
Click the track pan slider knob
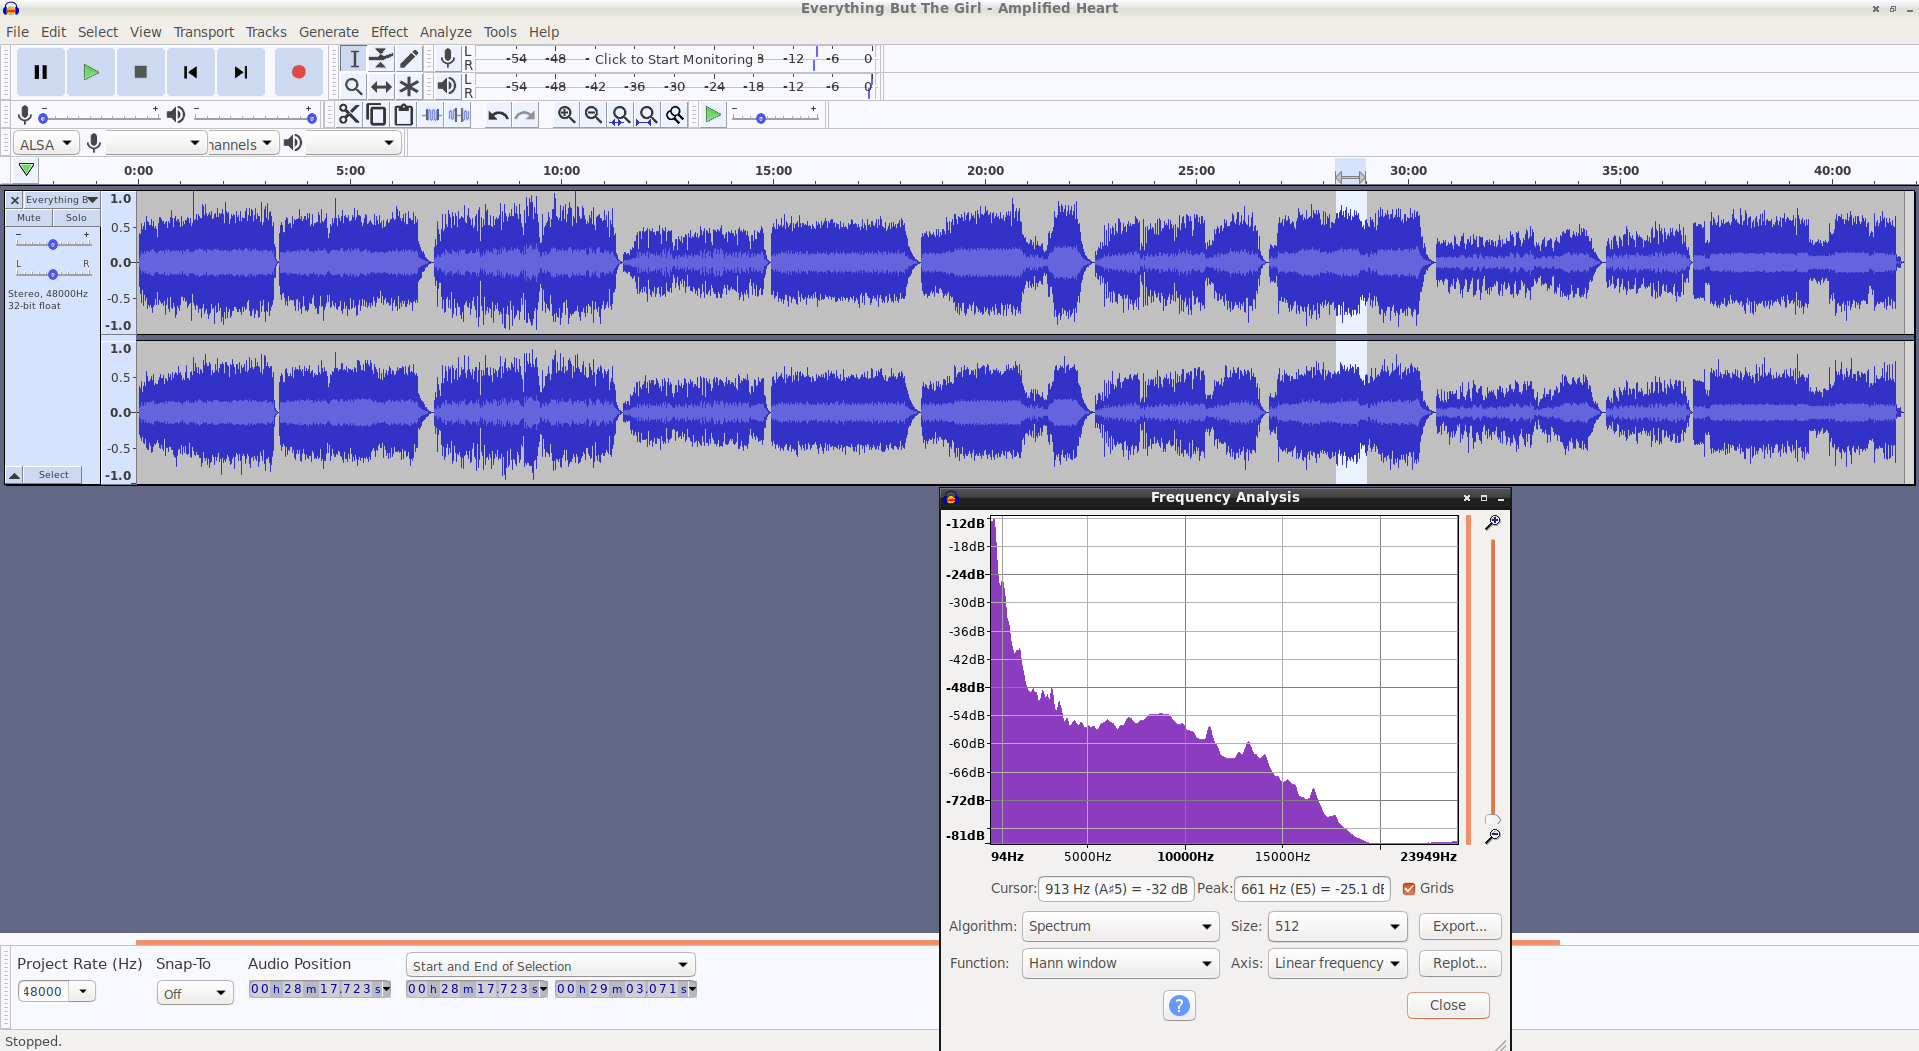53,274
